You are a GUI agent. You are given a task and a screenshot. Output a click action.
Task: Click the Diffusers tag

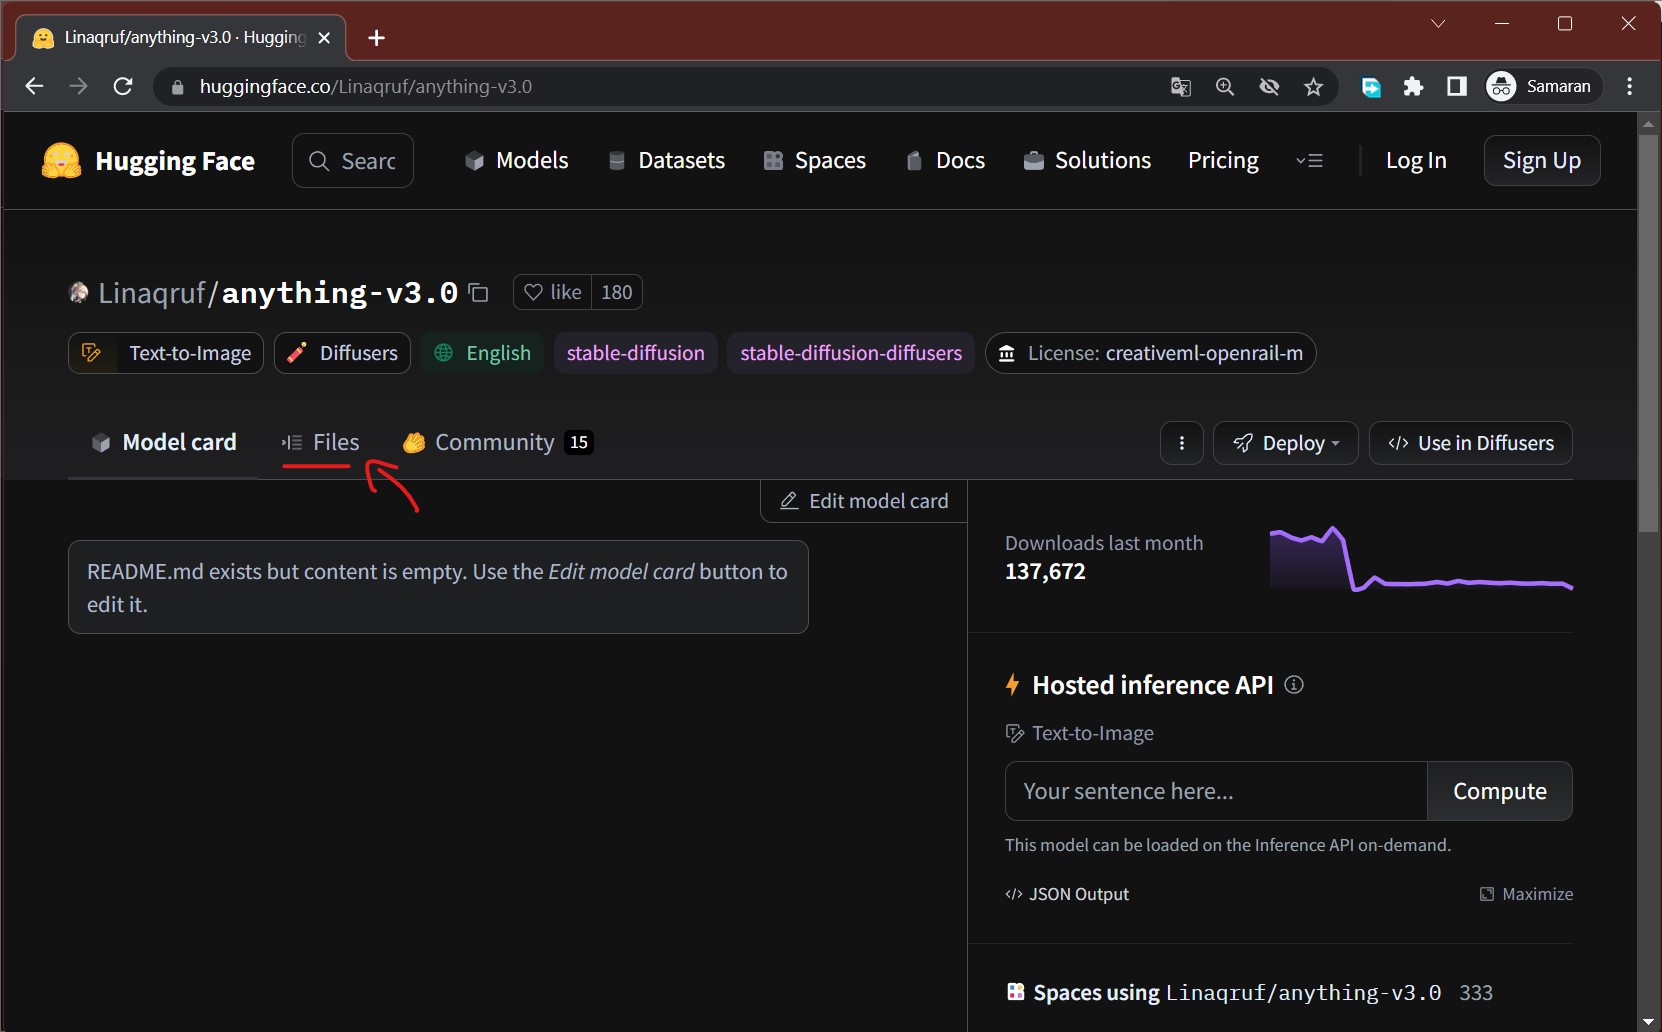point(342,353)
